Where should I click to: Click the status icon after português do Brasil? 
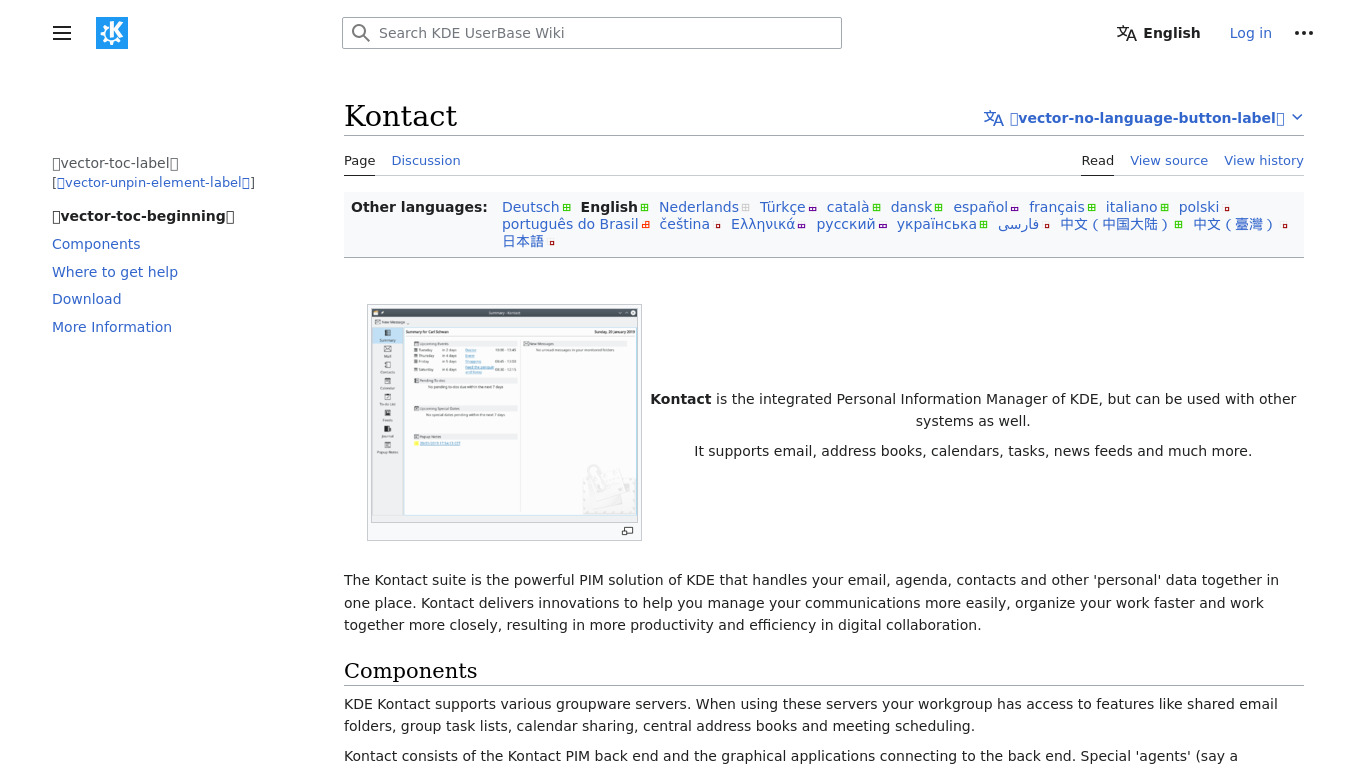[x=646, y=225]
